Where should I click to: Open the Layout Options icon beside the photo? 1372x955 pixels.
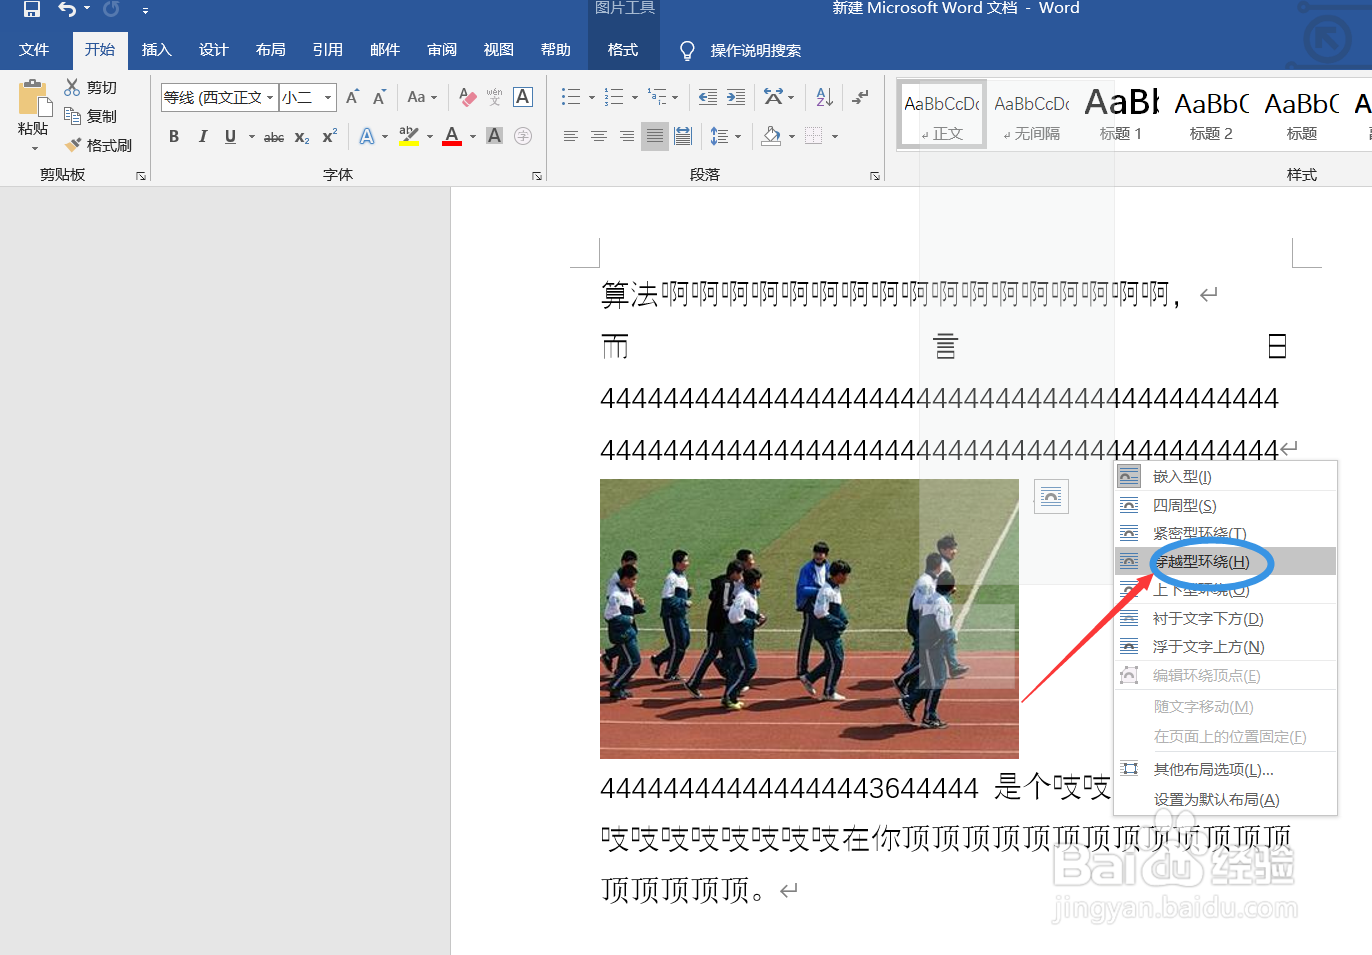point(1050,496)
